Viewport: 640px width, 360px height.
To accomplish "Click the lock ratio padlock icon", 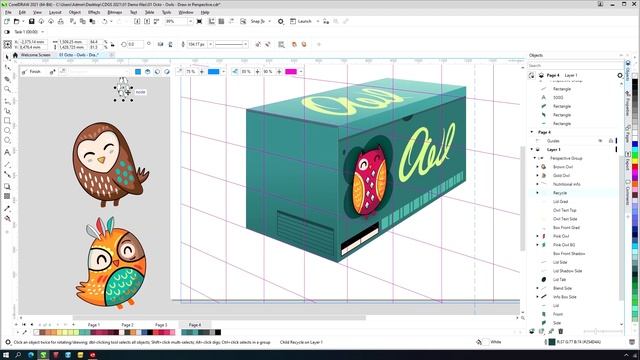I will (112, 44).
